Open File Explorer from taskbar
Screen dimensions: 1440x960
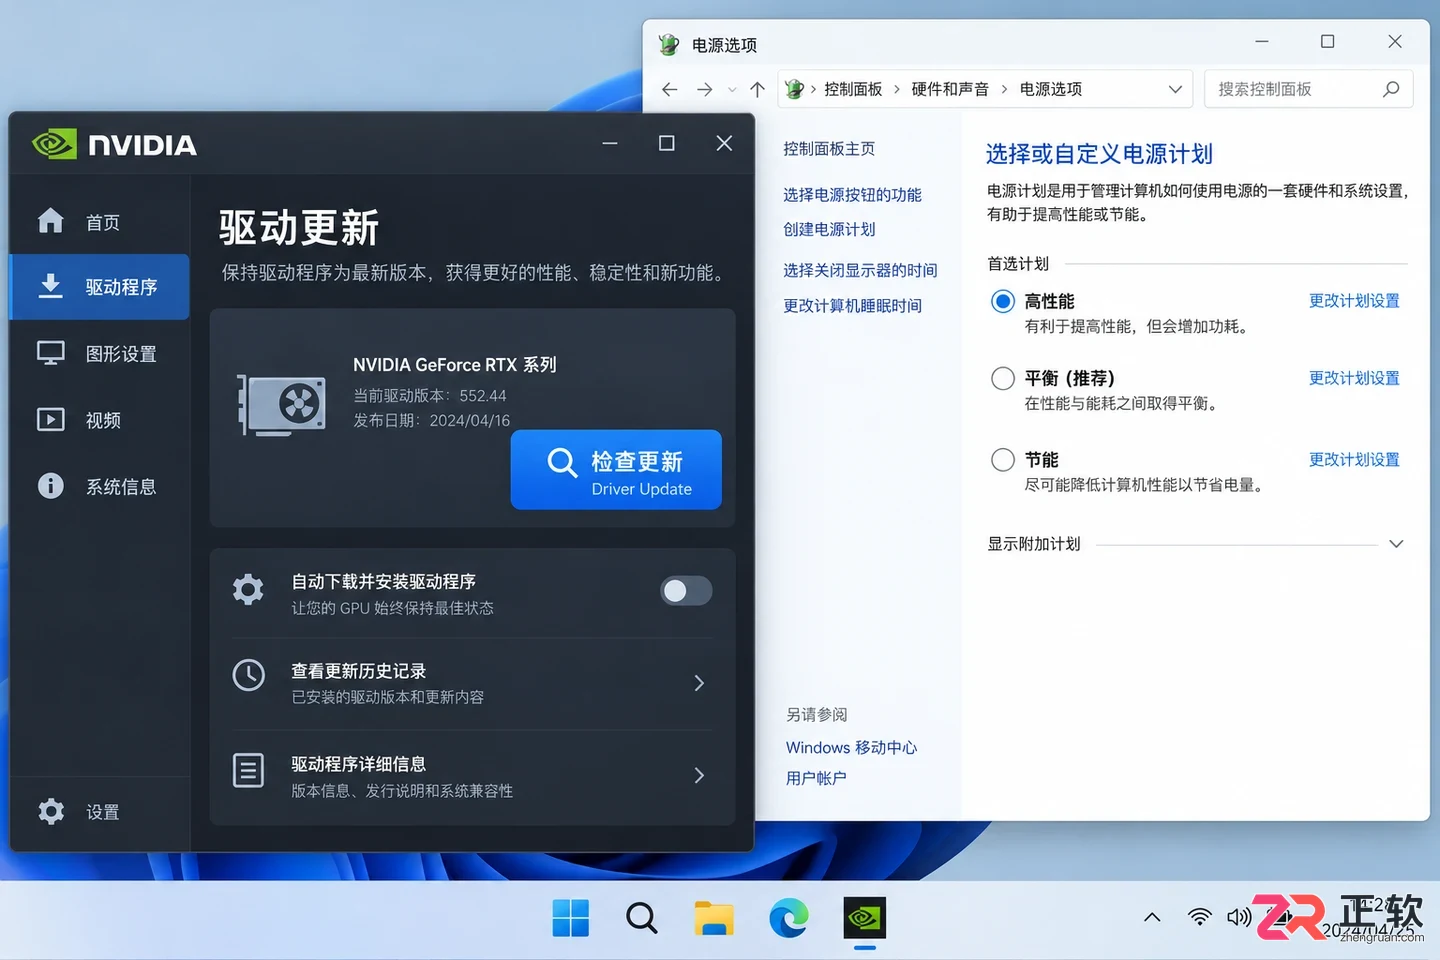(714, 918)
